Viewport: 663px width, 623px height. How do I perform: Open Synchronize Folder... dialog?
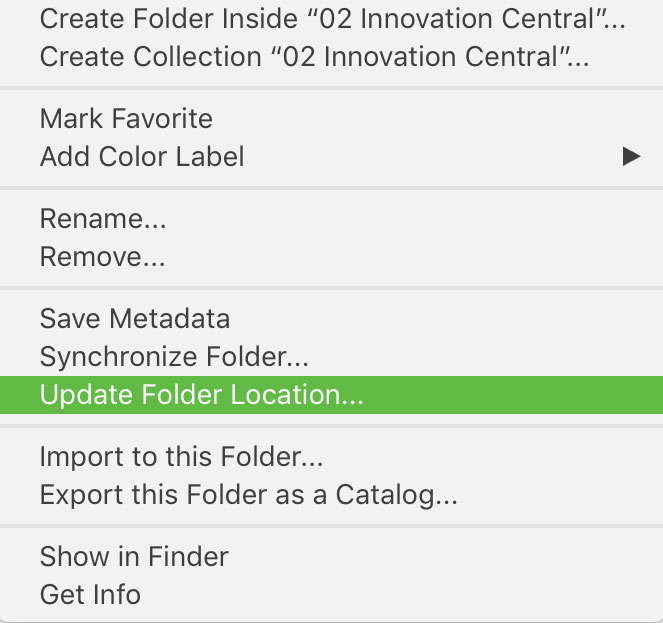coord(332,357)
